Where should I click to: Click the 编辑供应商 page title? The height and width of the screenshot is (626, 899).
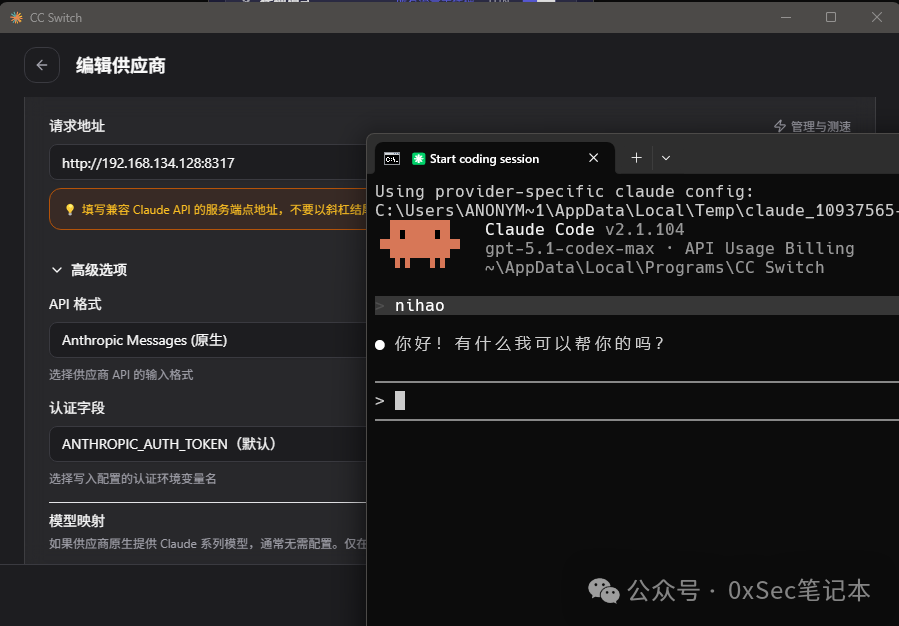121,66
